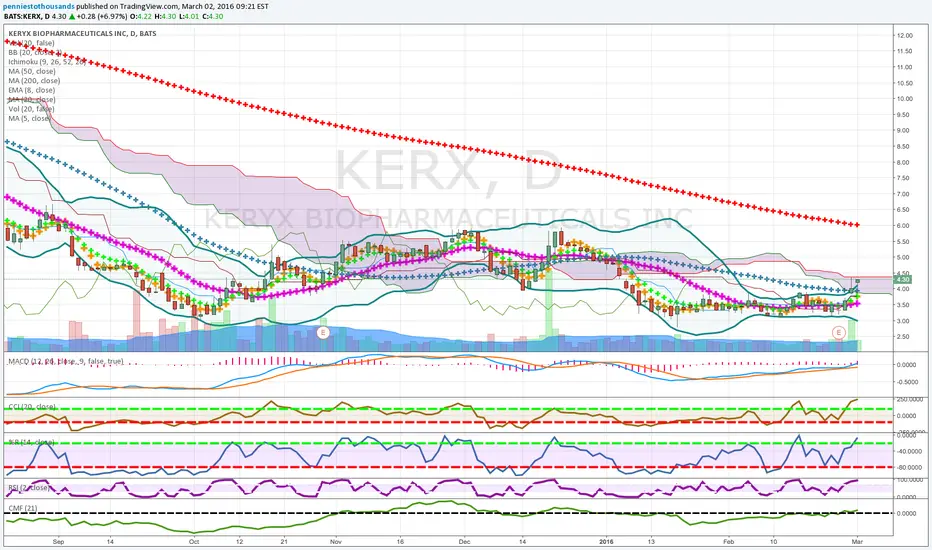Click the 10.00 price axis label
The height and width of the screenshot is (550, 932).
point(905,99)
